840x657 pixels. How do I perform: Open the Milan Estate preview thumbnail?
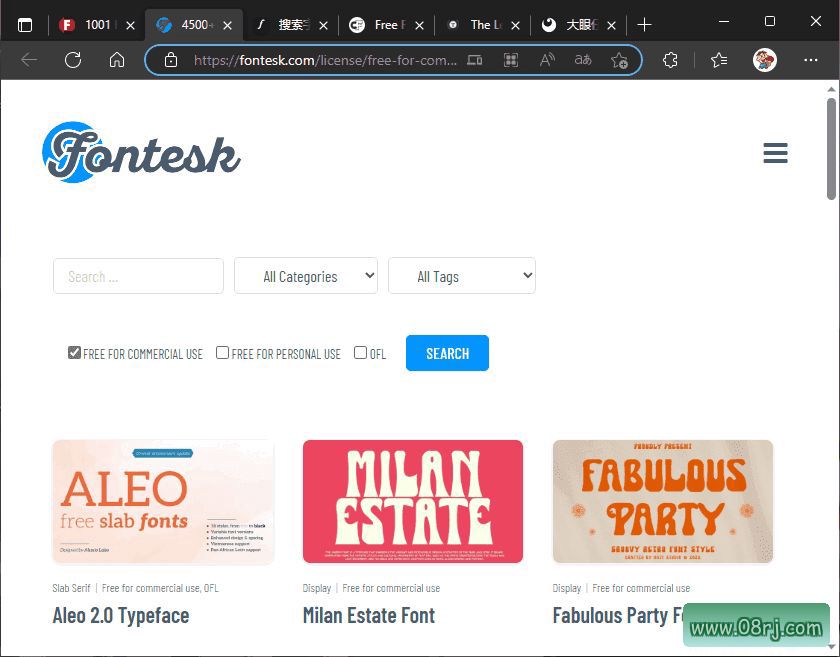(x=412, y=502)
